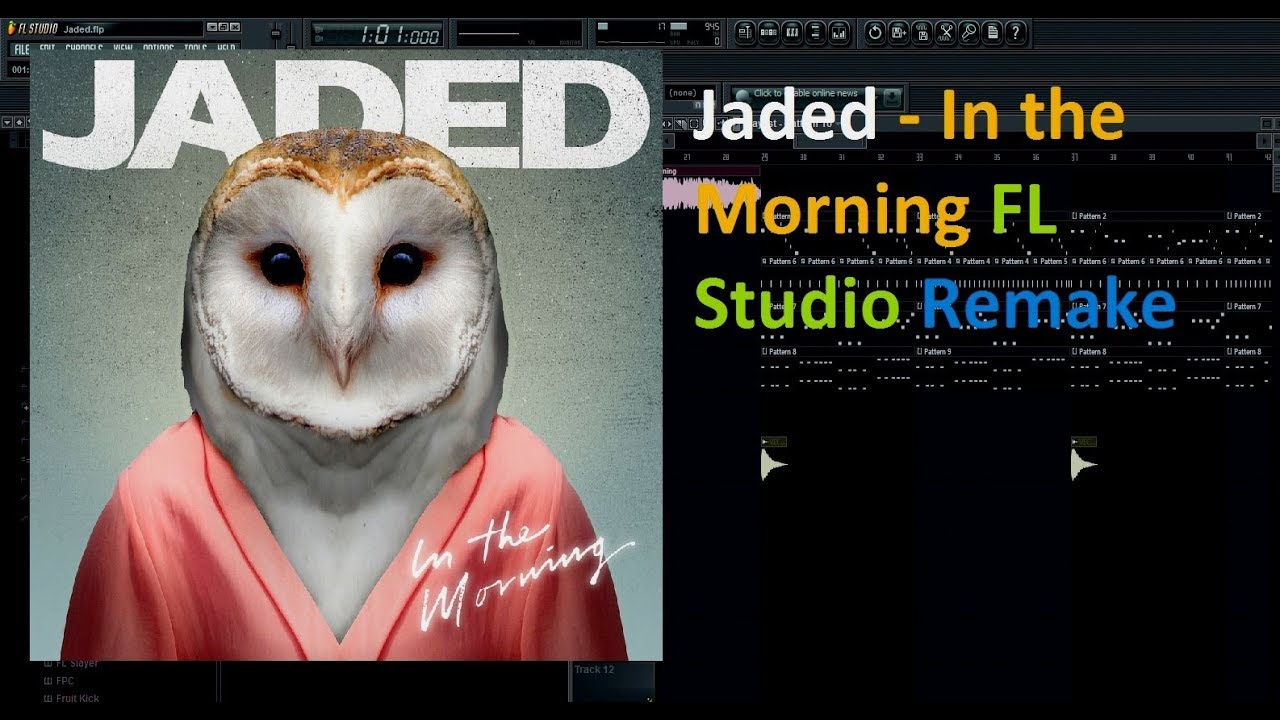Open the OPTIONS menu
This screenshot has width=1280, height=720.
click(158, 48)
